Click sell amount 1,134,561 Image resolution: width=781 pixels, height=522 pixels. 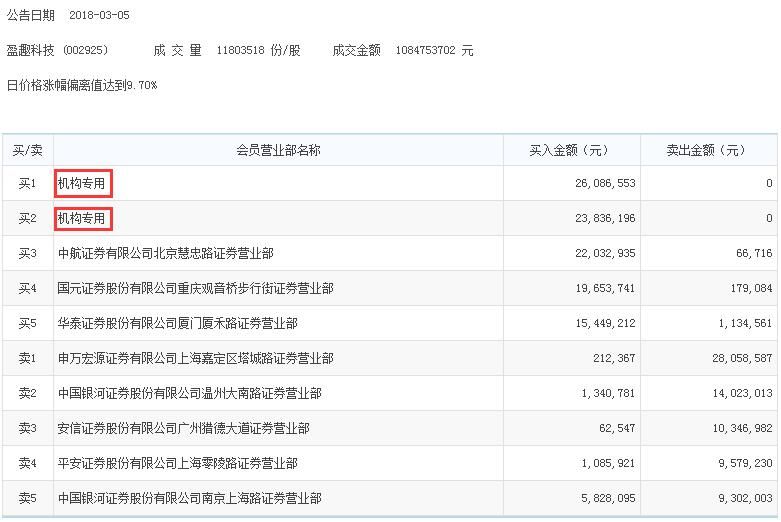745,323
